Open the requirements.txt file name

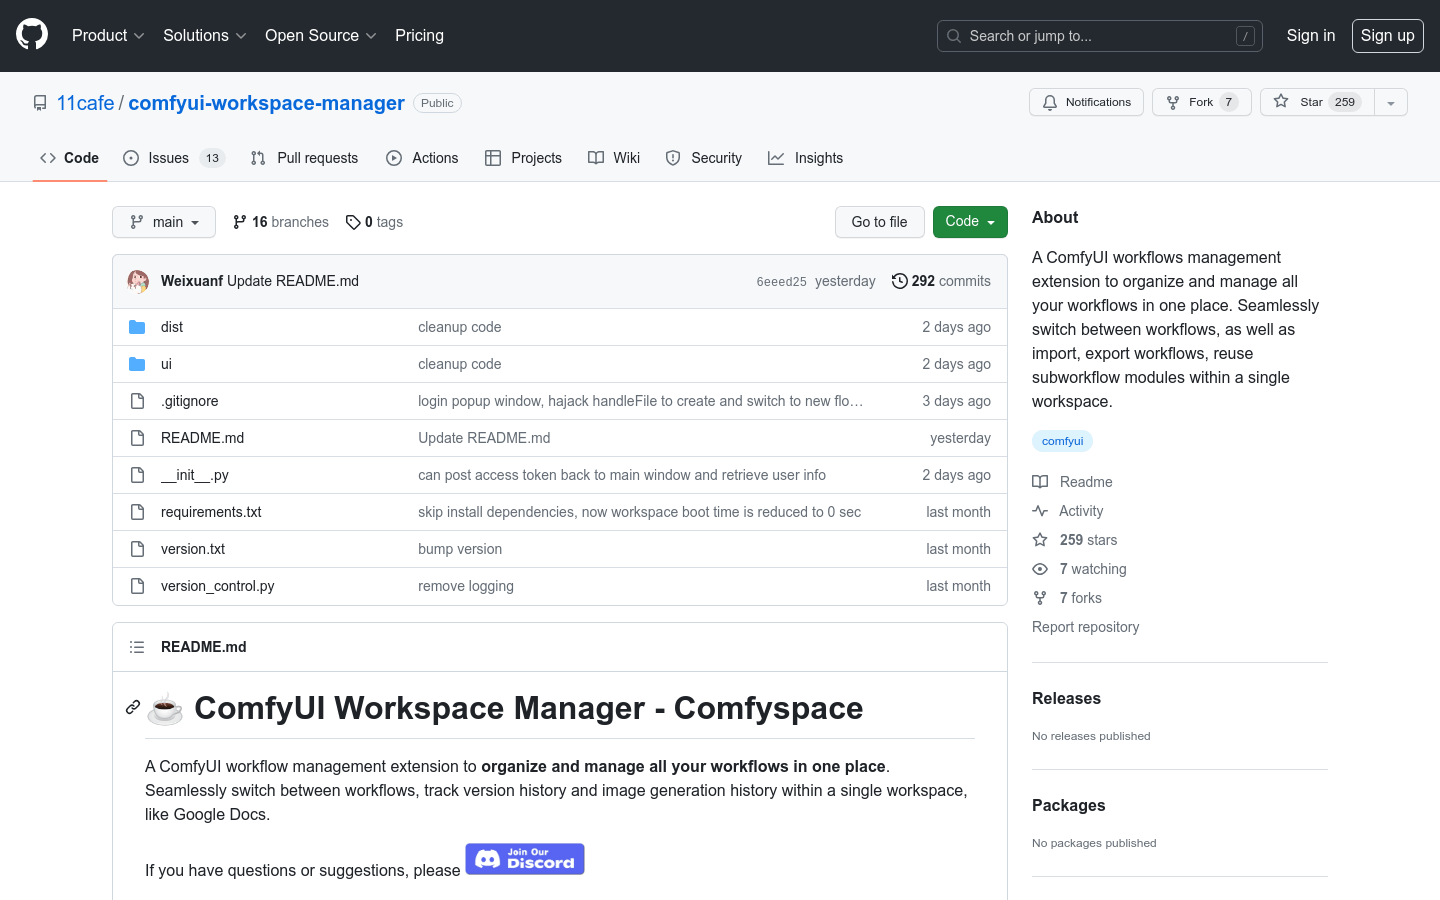point(211,512)
